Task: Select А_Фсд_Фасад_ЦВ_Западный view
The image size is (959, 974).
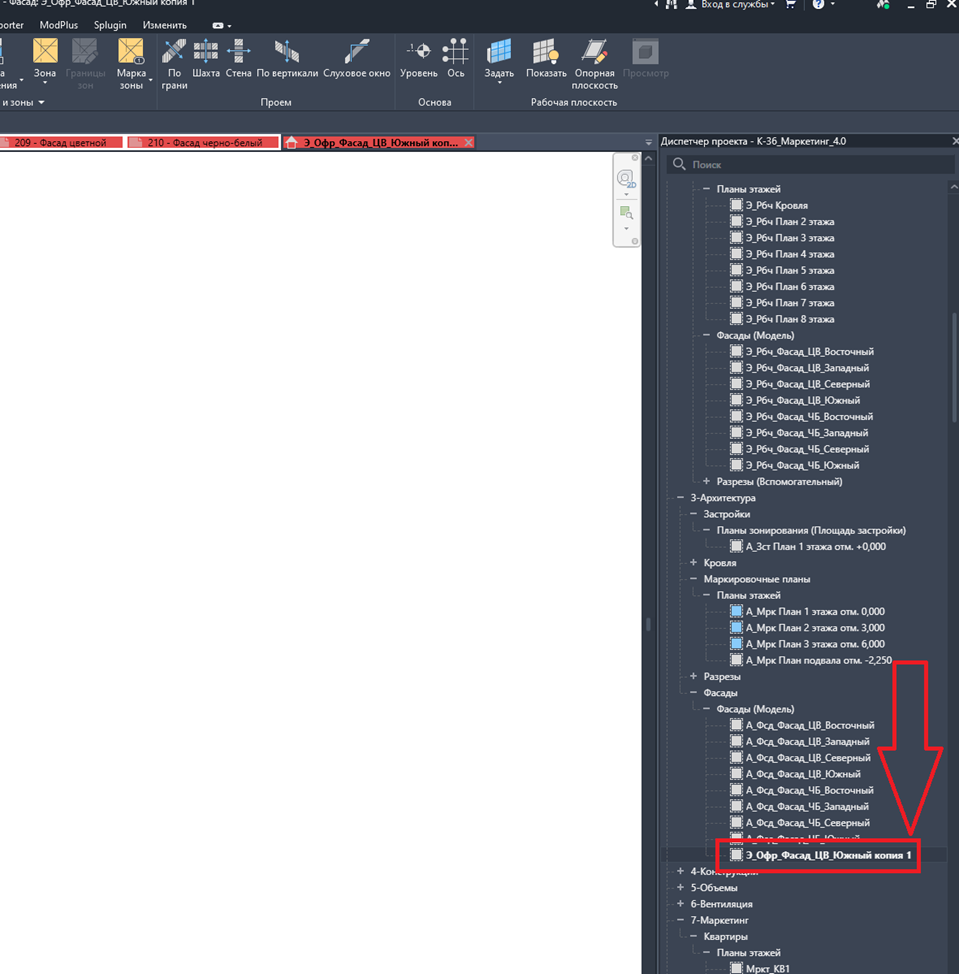Action: pyautogui.click(x=807, y=741)
